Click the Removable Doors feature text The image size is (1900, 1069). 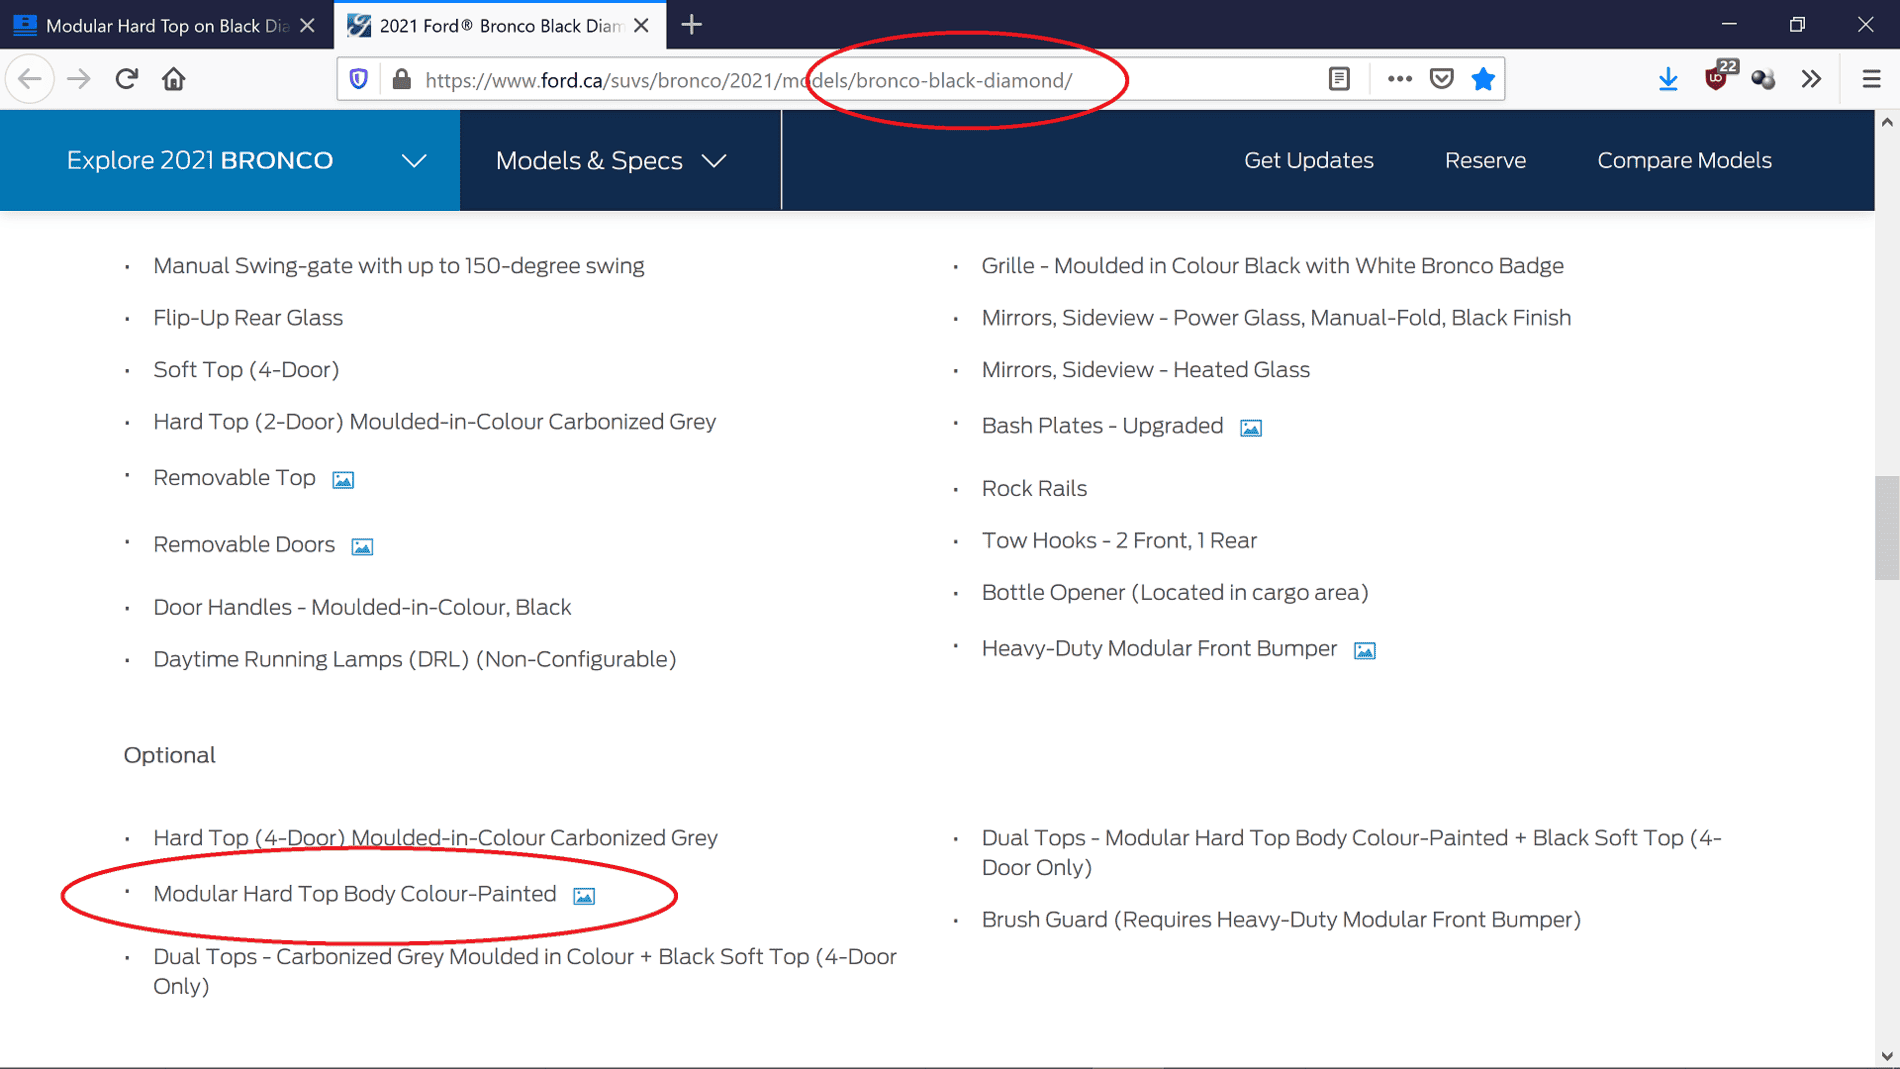click(244, 545)
